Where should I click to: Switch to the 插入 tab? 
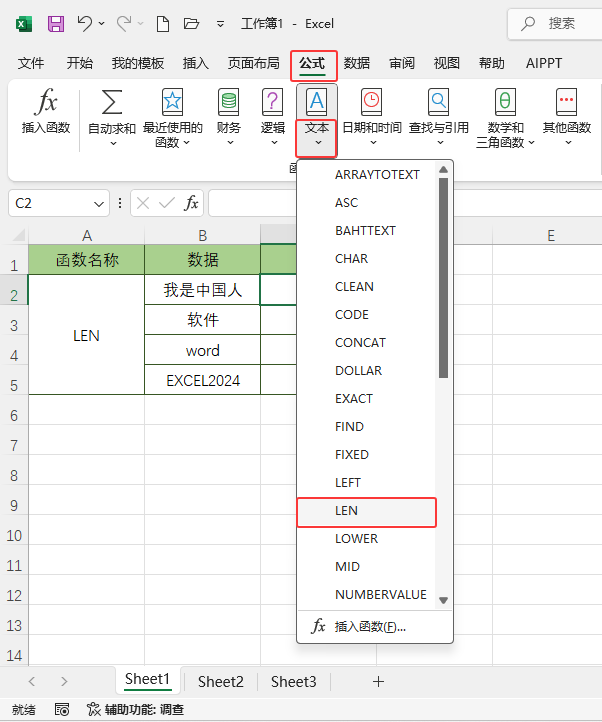click(196, 63)
